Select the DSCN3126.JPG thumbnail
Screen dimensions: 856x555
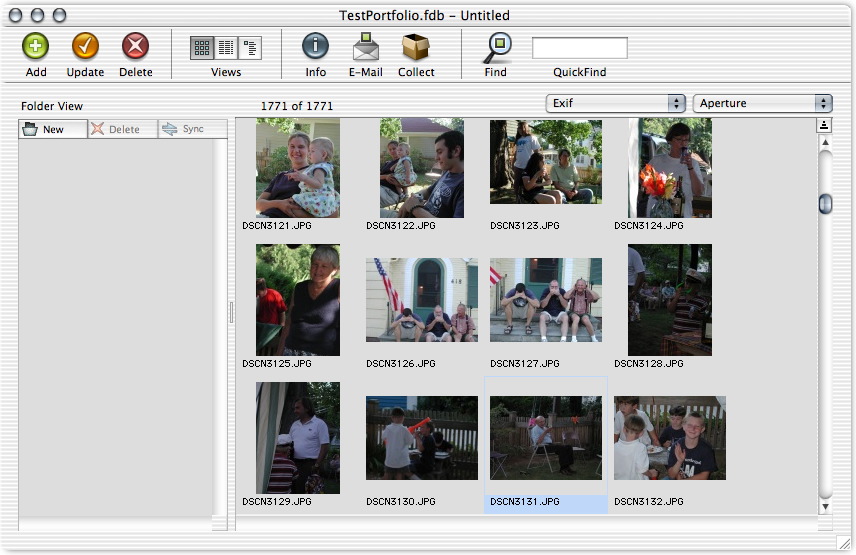[421, 300]
